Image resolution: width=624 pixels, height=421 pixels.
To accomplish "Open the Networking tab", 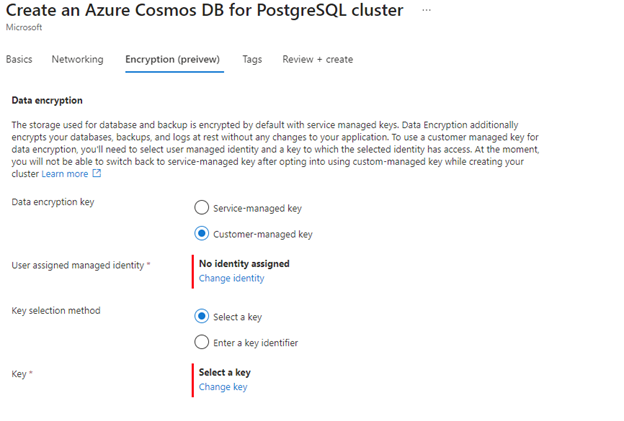I will click(x=77, y=59).
